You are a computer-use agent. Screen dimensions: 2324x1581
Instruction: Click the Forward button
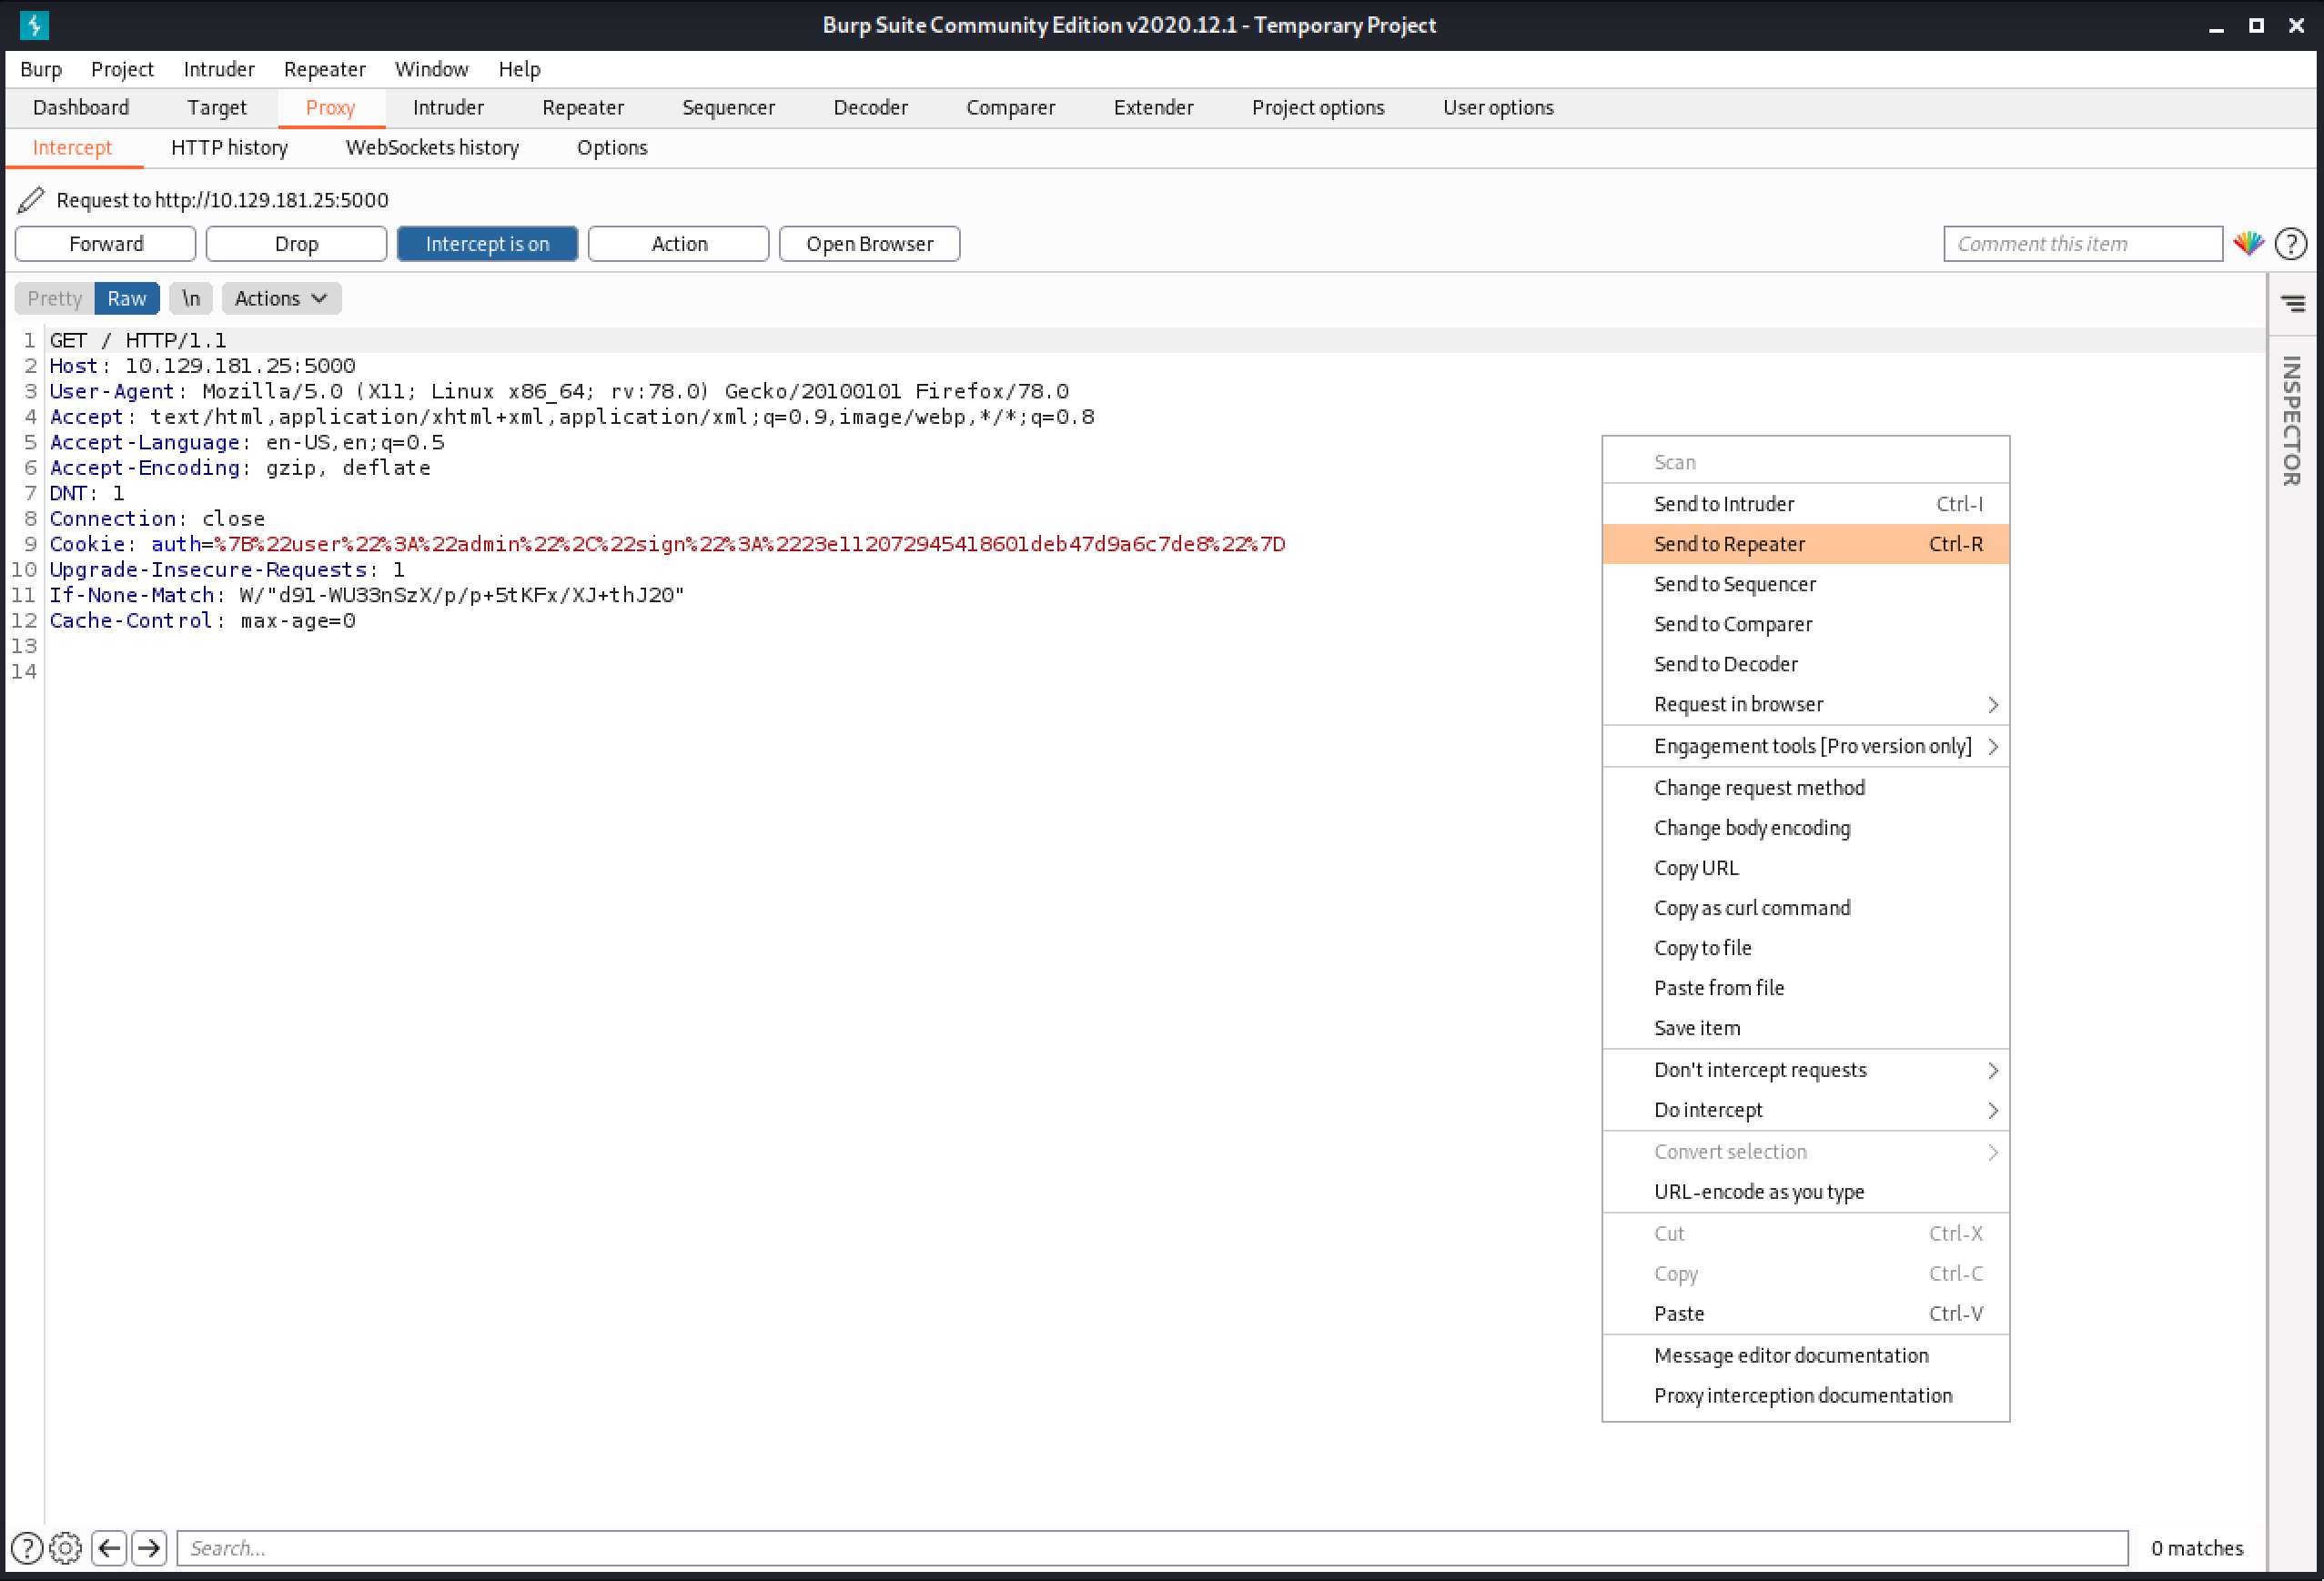tap(106, 244)
